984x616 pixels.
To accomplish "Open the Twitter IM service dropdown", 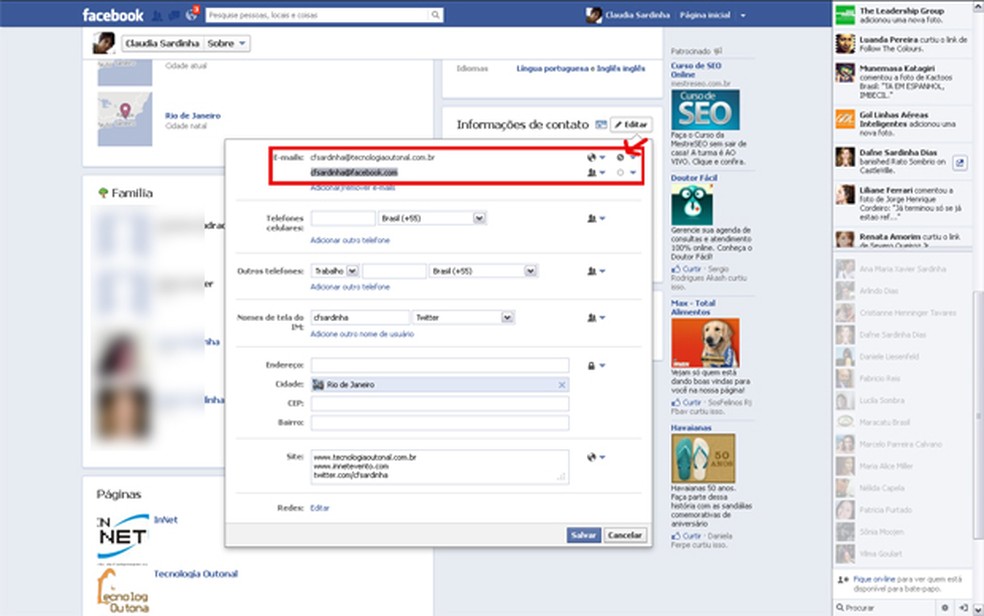I will pyautogui.click(x=463, y=317).
